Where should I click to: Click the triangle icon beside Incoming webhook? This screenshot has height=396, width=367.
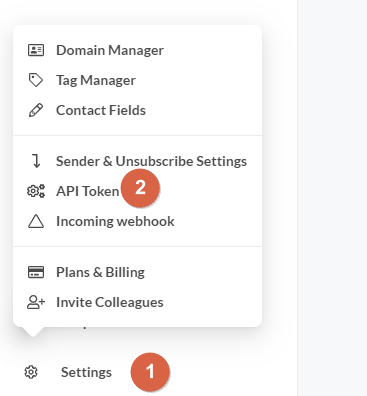tap(36, 221)
